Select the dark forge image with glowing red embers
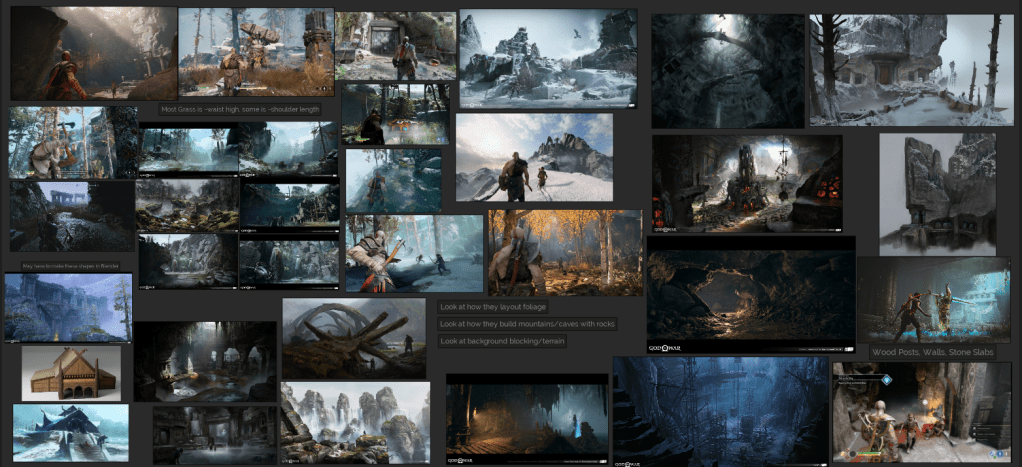 [x=747, y=184]
